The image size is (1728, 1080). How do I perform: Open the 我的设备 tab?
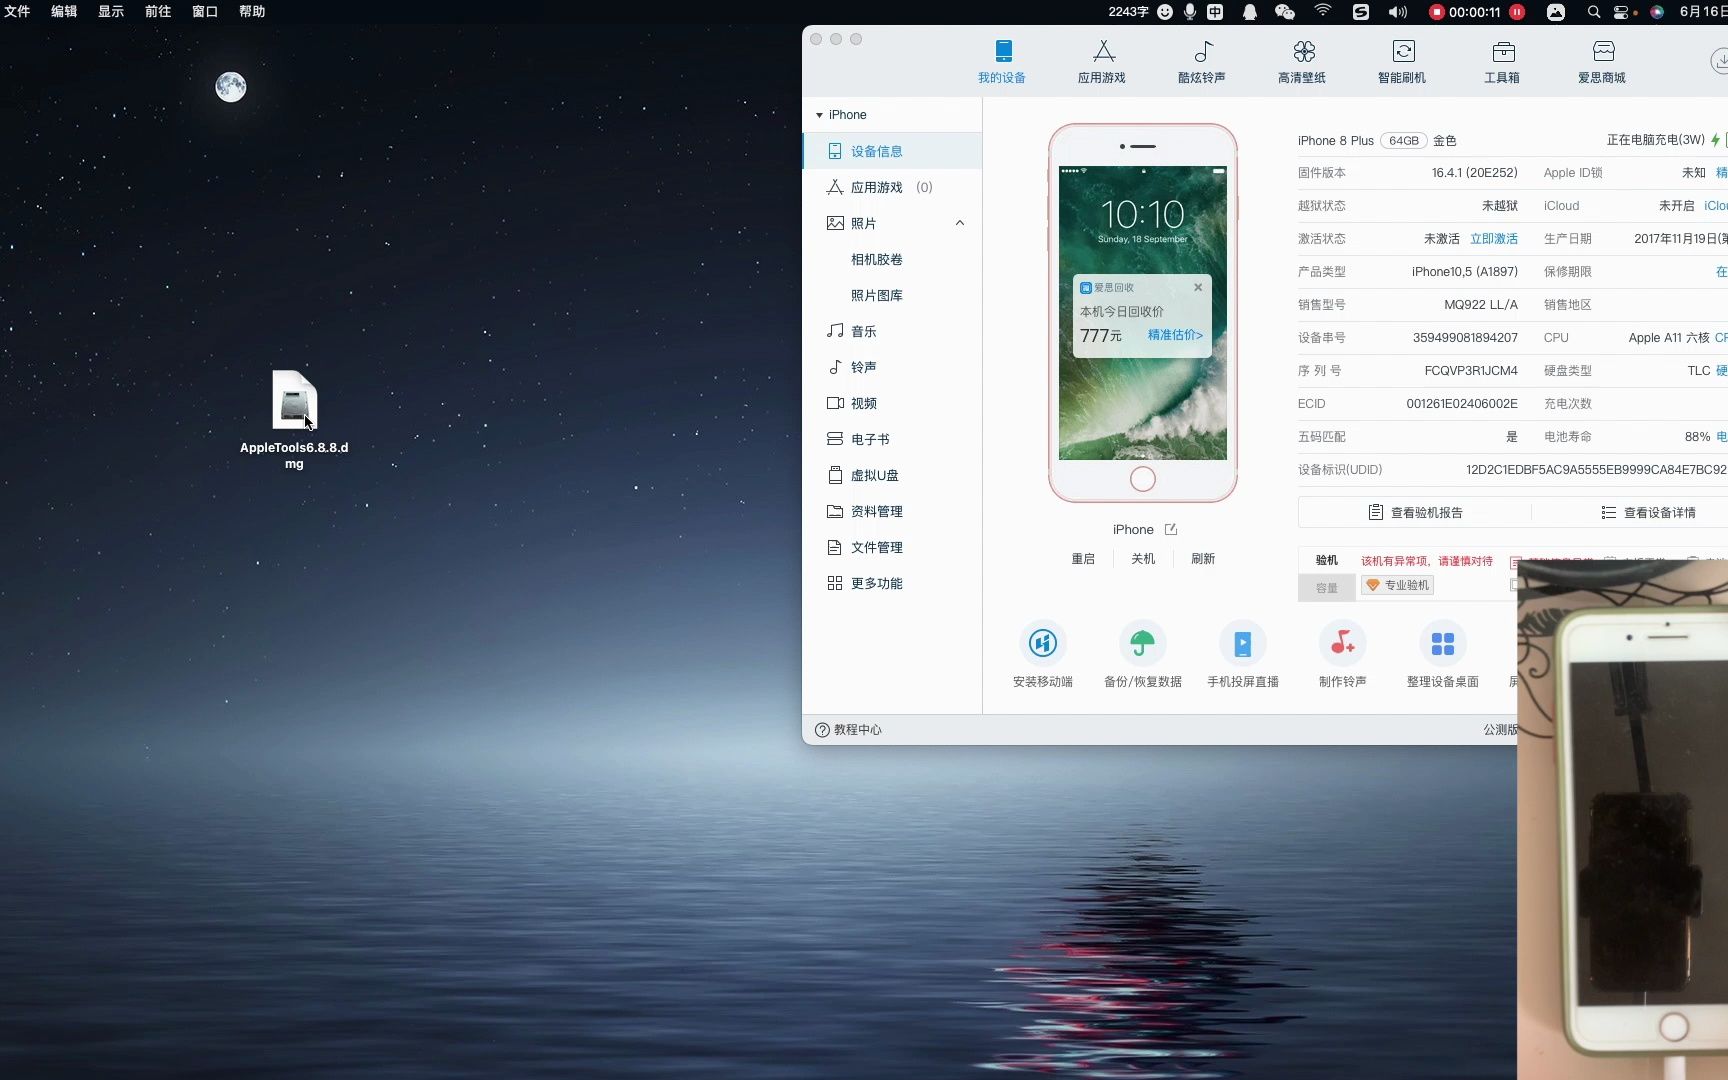point(1002,61)
